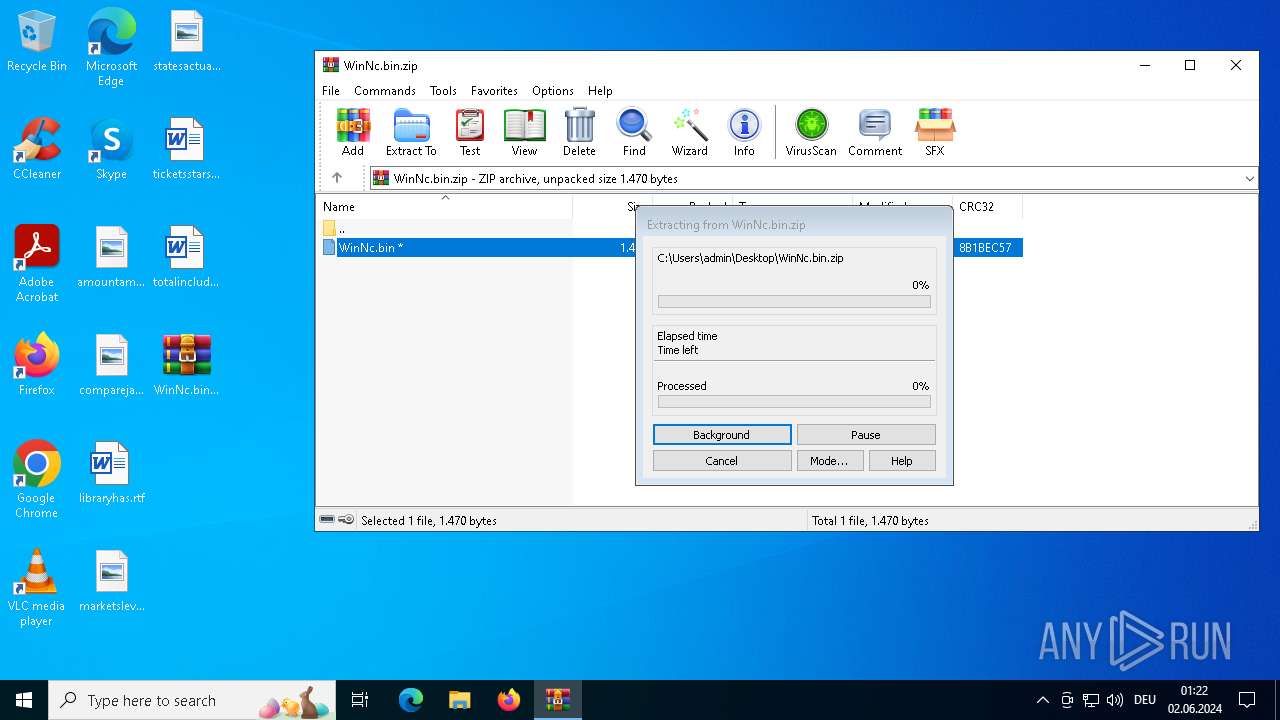Click the file extraction progress bar

pos(794,302)
